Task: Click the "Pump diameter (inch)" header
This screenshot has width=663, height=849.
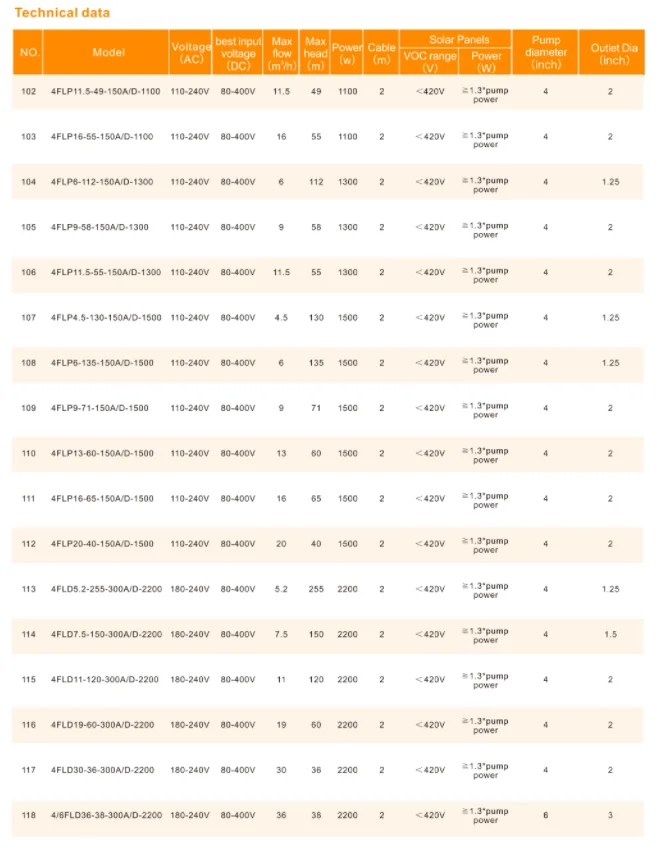Action: 546,53
